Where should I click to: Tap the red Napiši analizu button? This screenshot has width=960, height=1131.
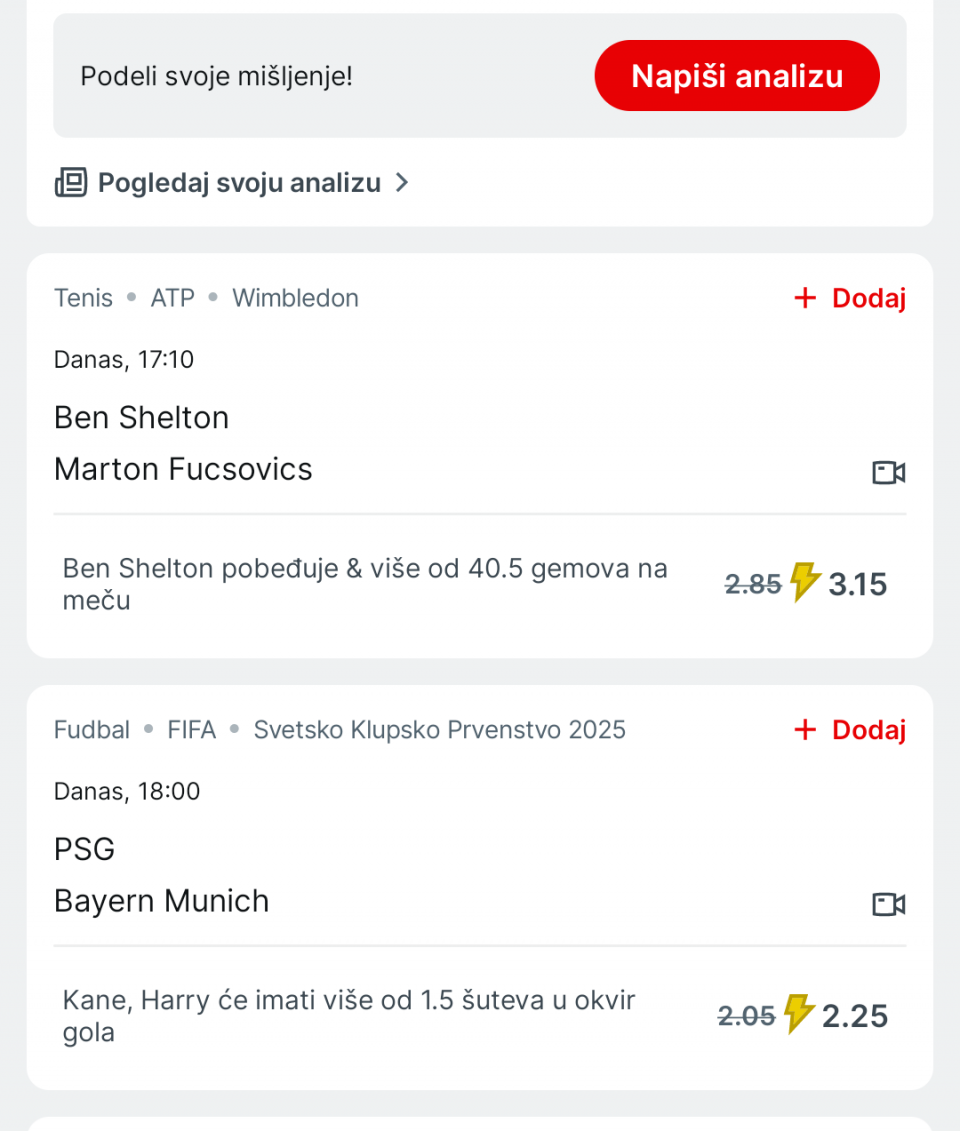[736, 76]
